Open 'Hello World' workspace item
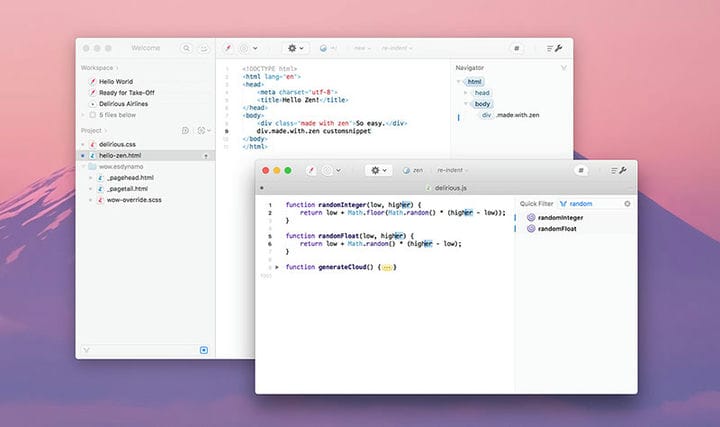 point(116,81)
